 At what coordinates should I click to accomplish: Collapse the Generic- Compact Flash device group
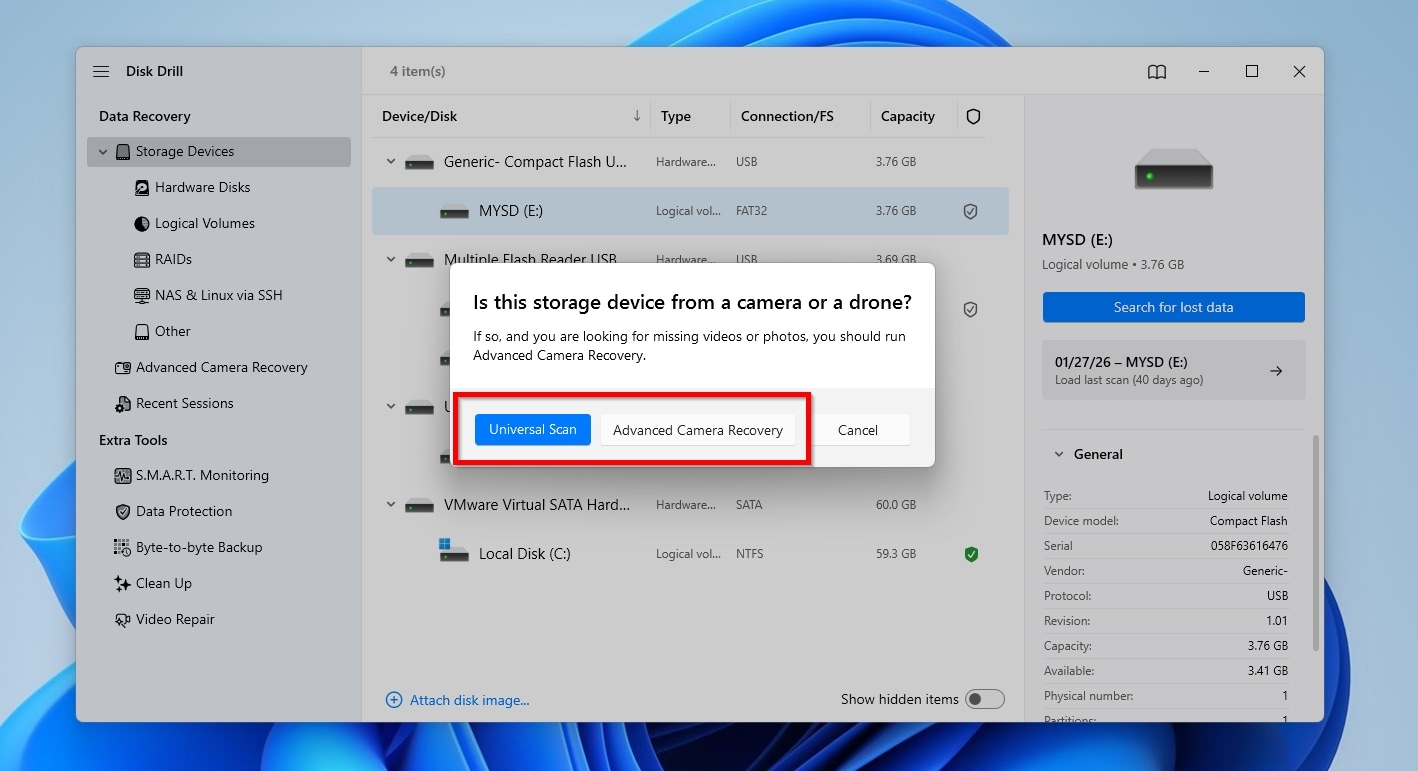pyautogui.click(x=391, y=162)
